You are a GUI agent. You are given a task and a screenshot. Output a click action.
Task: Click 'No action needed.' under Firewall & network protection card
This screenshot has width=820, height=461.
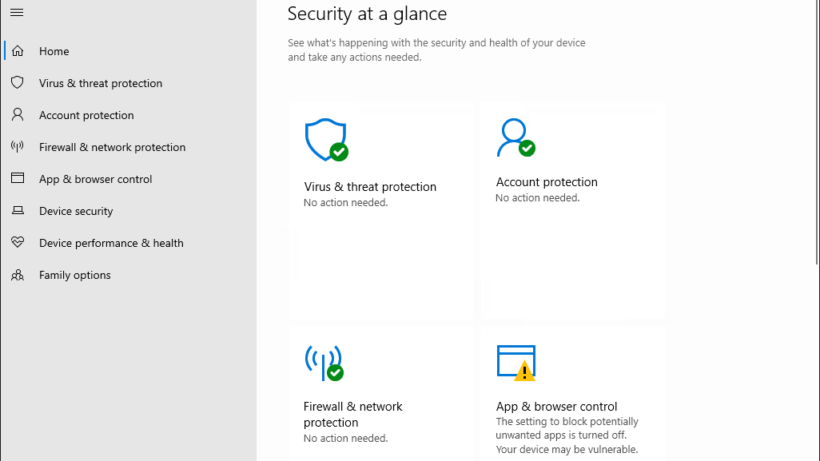[346, 439]
